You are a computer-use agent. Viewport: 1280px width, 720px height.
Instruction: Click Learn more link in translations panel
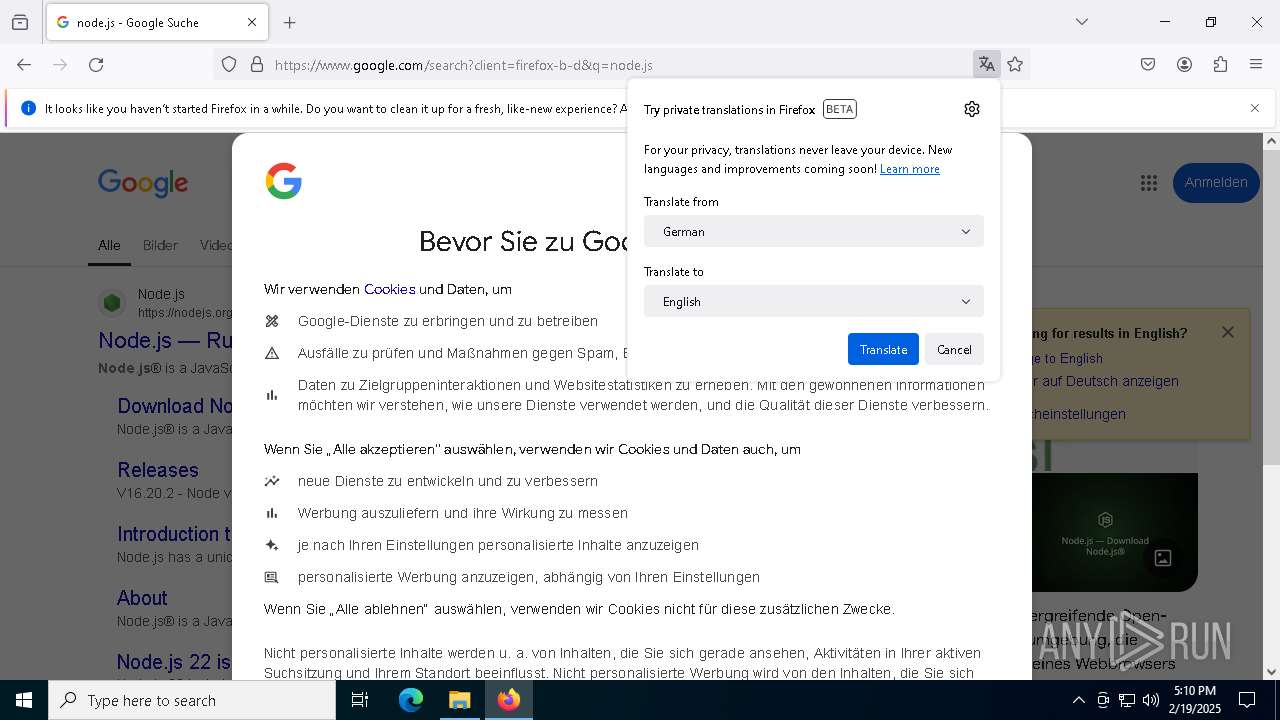click(910, 169)
